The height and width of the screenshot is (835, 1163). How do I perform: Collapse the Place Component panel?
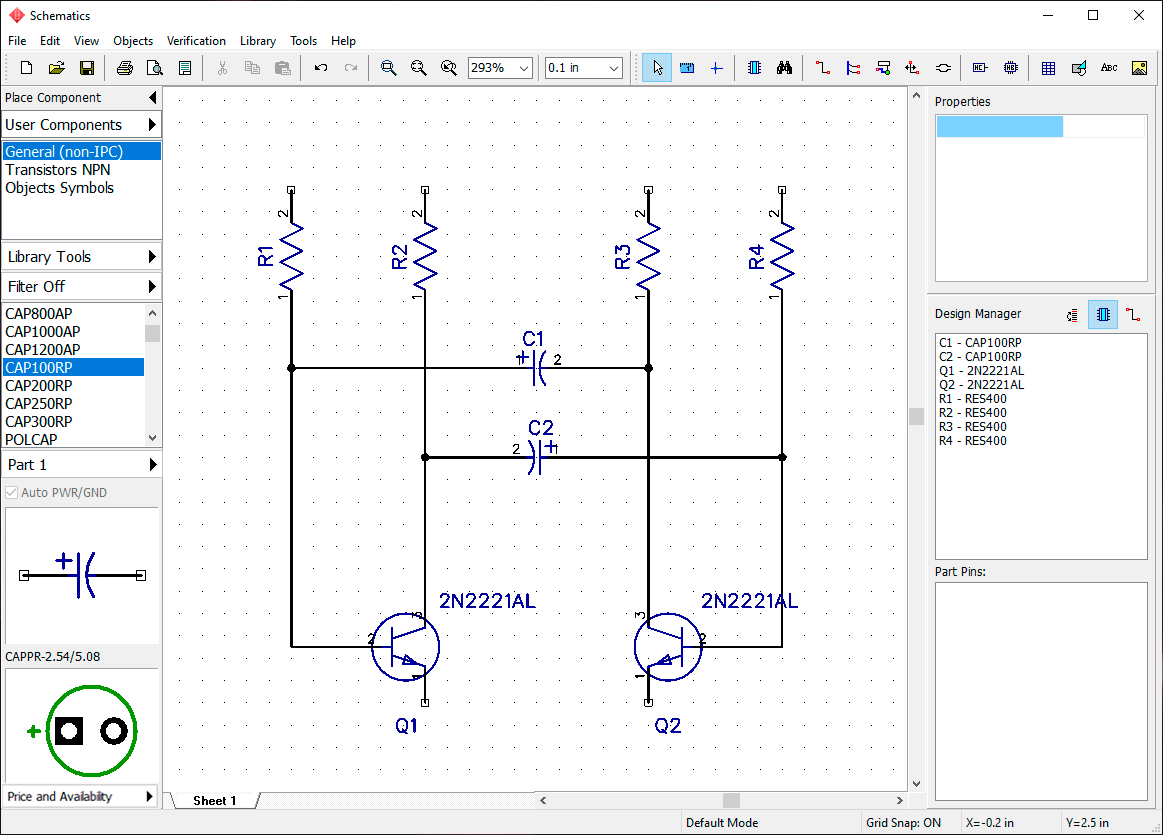tap(152, 97)
